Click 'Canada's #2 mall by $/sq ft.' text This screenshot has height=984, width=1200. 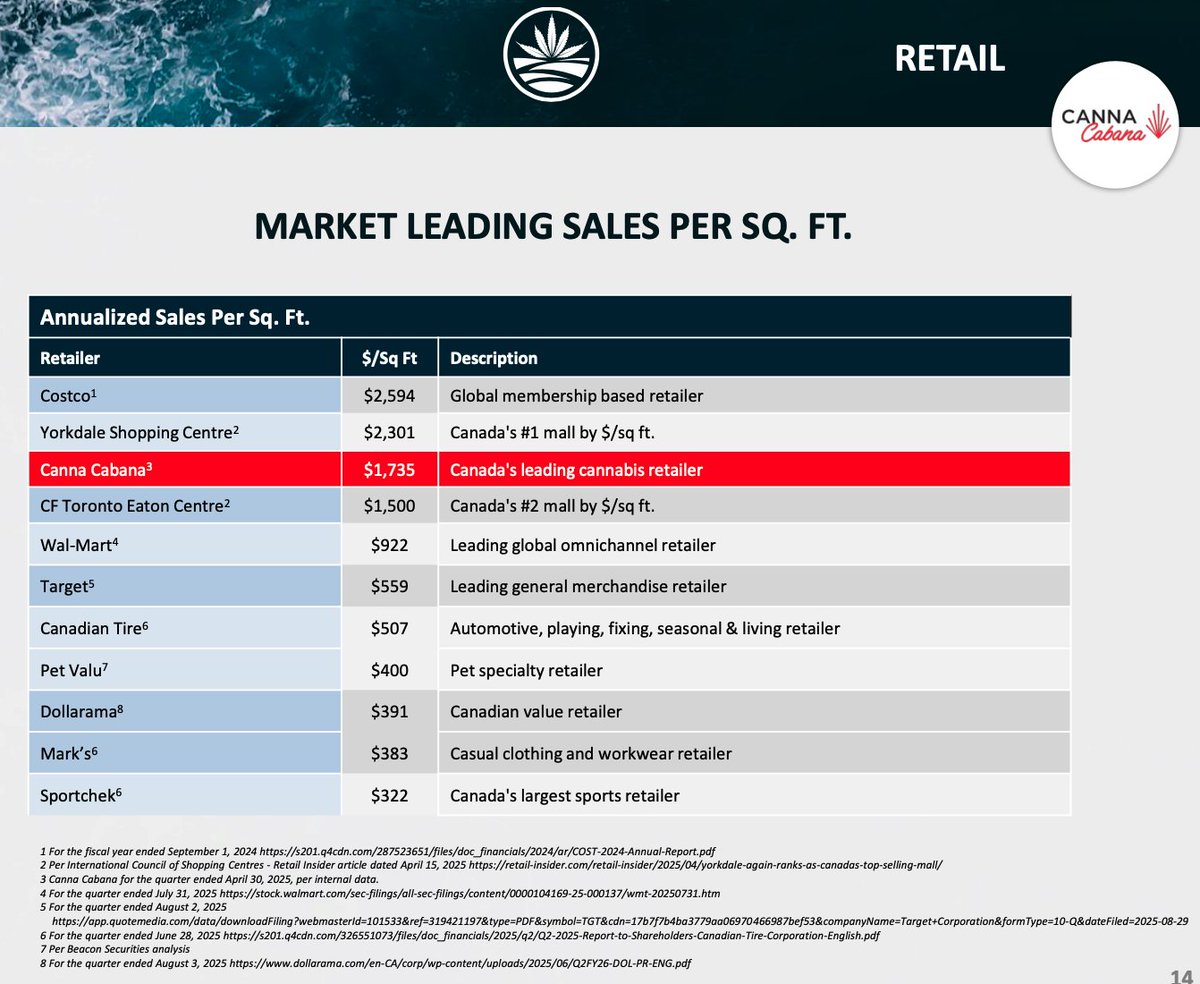552,506
